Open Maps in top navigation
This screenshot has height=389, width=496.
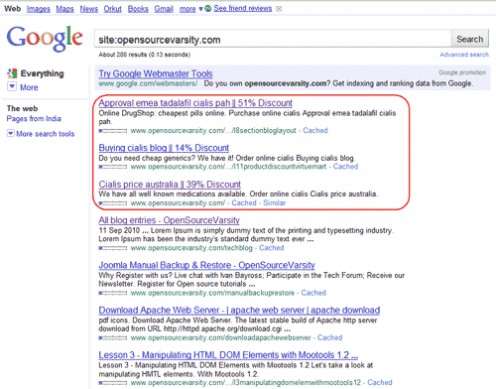click(65, 9)
